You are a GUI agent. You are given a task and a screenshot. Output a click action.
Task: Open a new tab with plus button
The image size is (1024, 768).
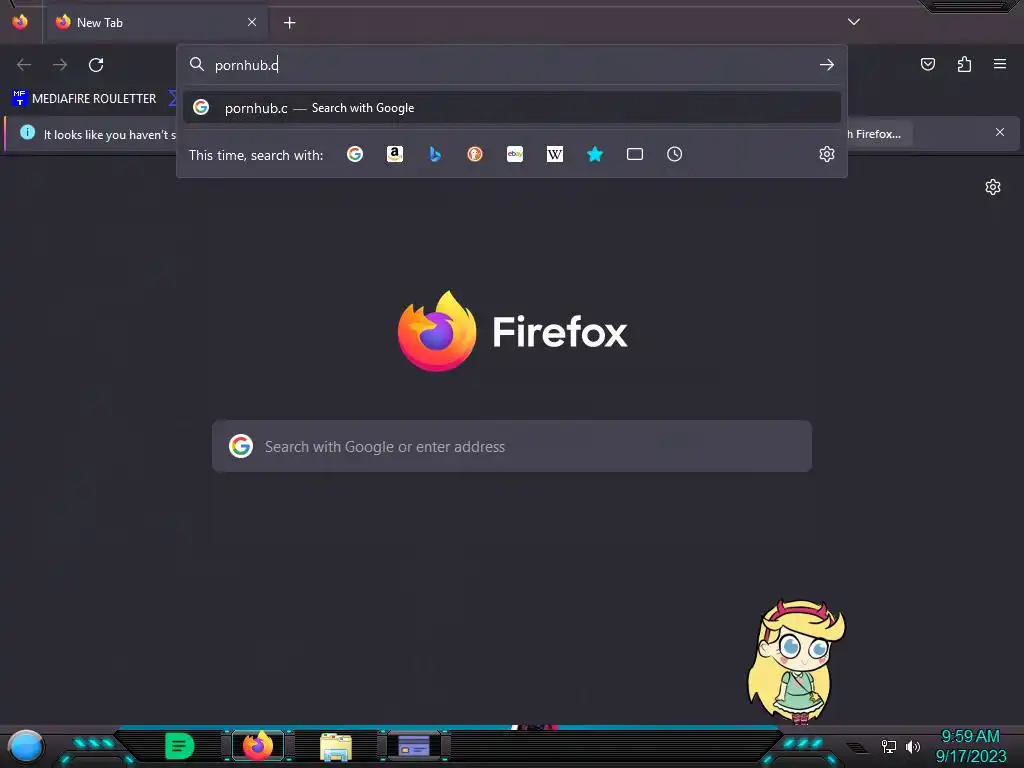[x=289, y=23]
